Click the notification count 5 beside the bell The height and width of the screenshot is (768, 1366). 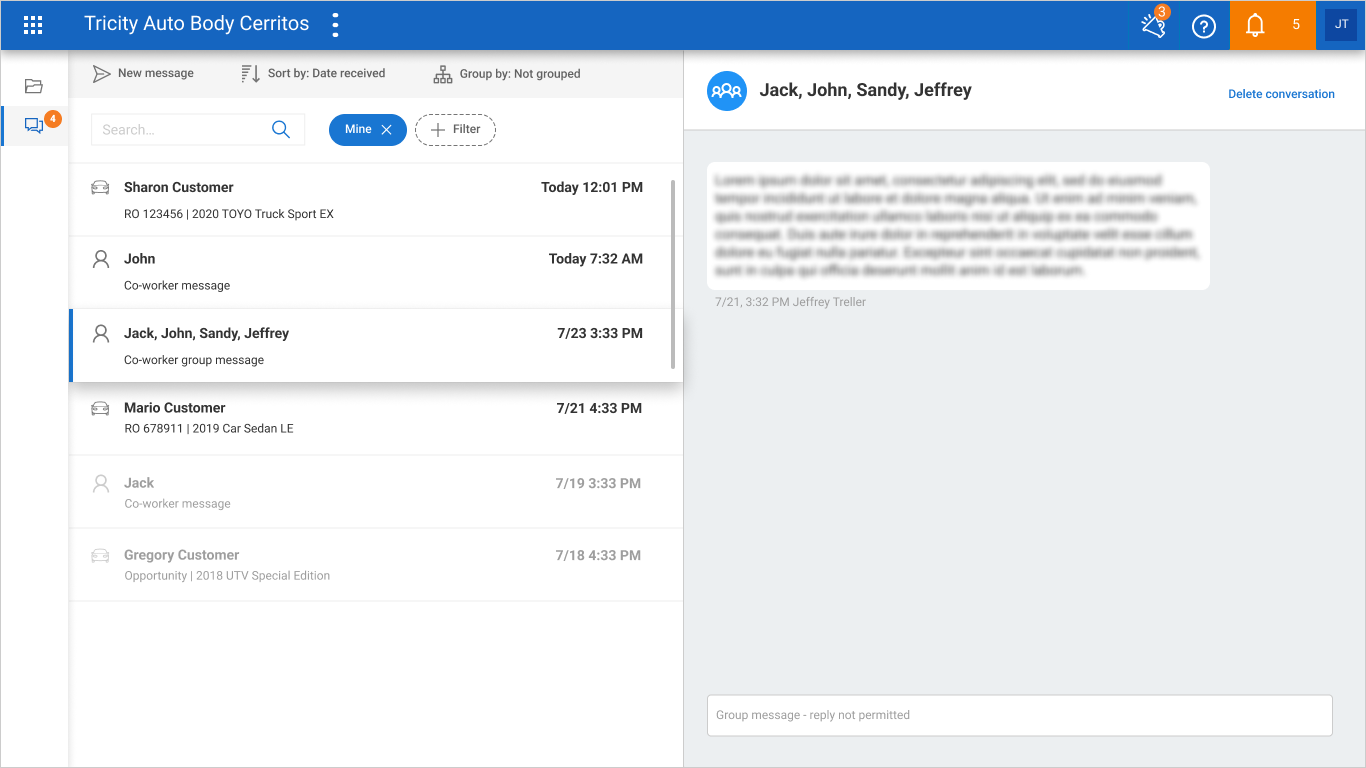click(x=1296, y=25)
